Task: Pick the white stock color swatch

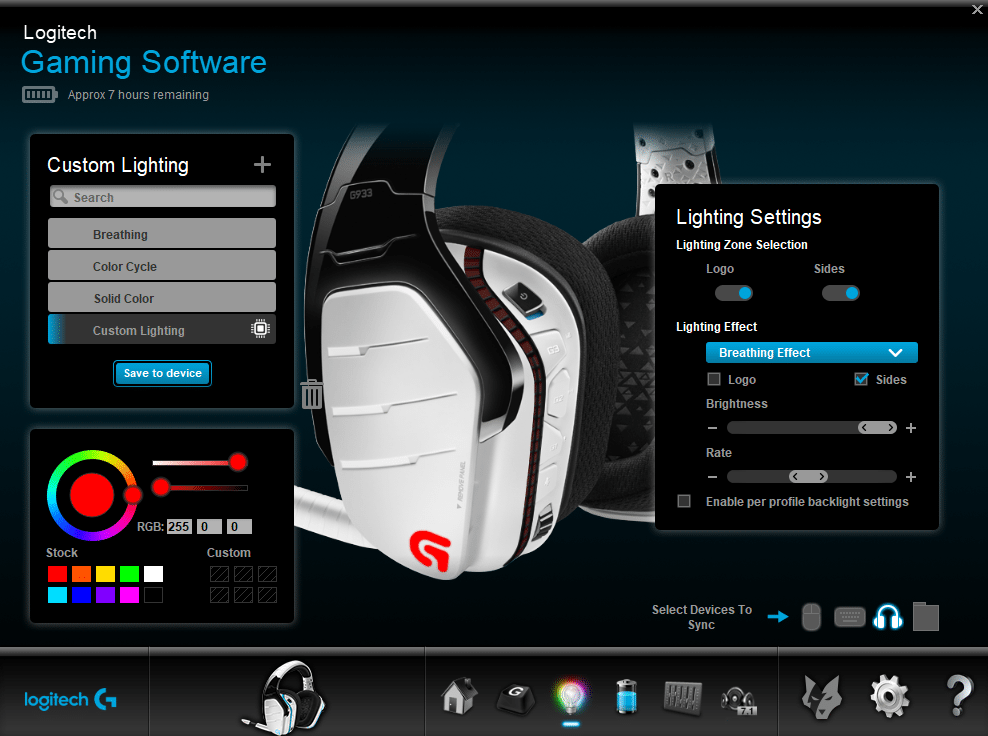Action: click(153, 573)
